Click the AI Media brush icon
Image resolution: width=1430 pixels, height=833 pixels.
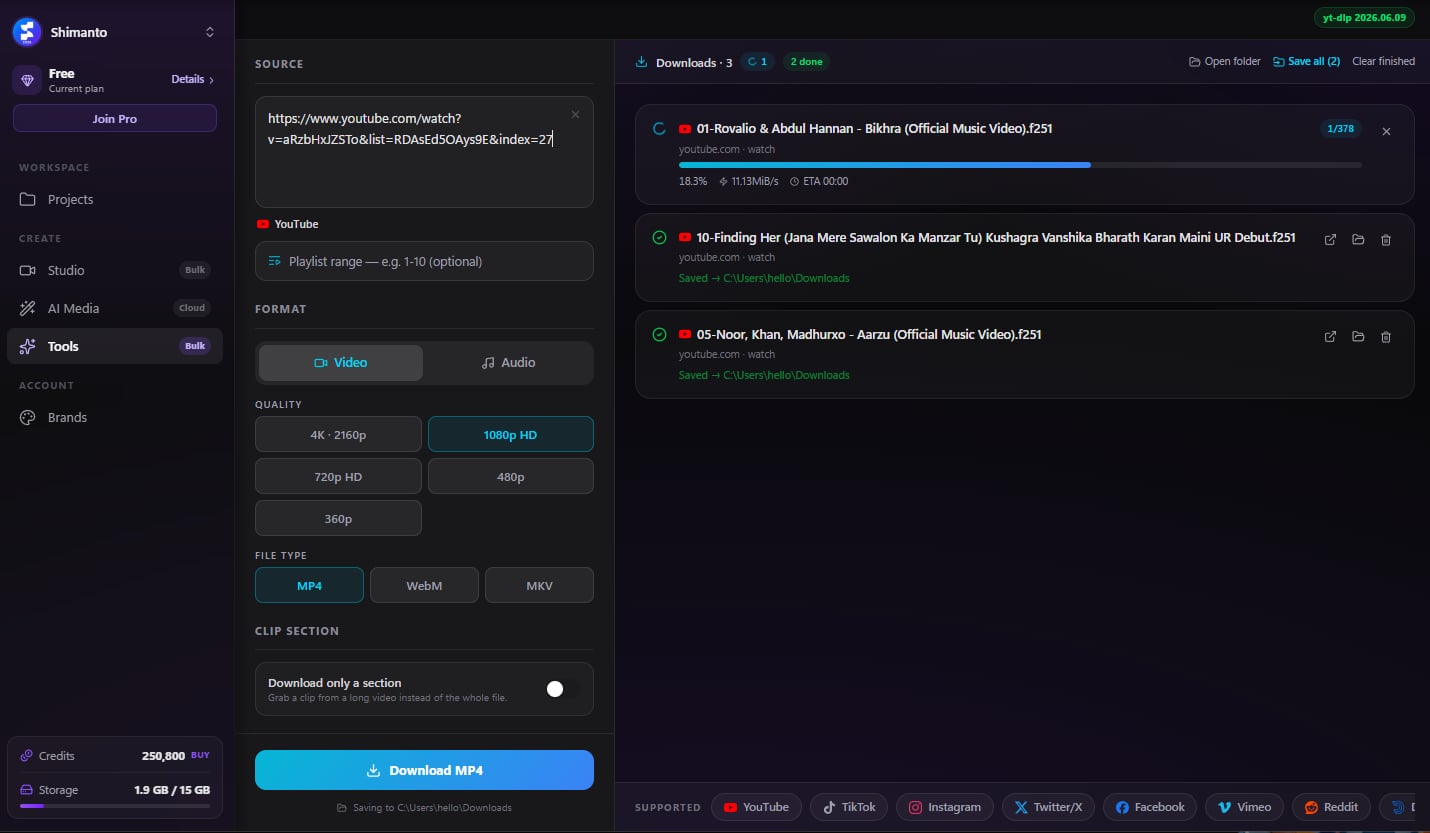[28, 308]
